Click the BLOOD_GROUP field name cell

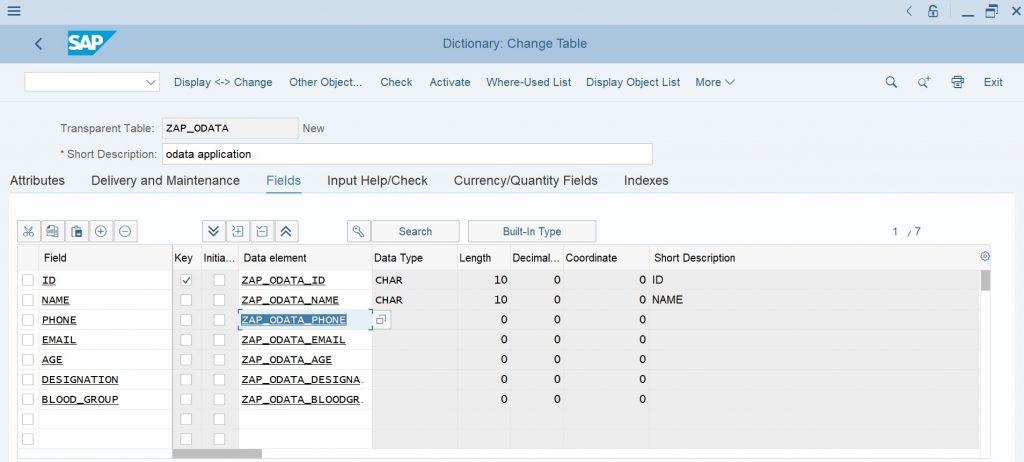105,399
